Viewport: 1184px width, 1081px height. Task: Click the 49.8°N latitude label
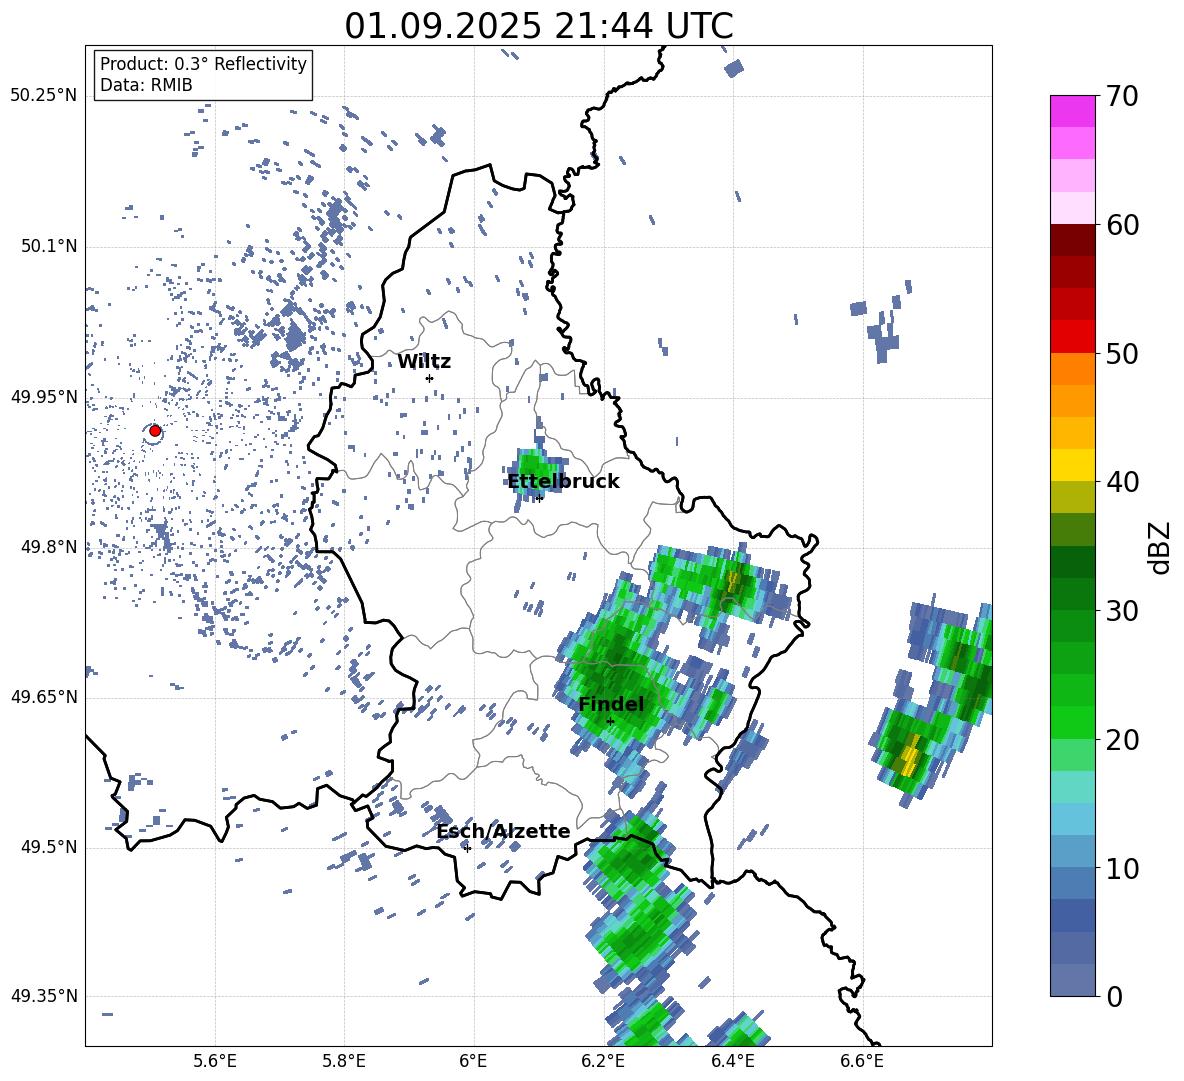50,547
